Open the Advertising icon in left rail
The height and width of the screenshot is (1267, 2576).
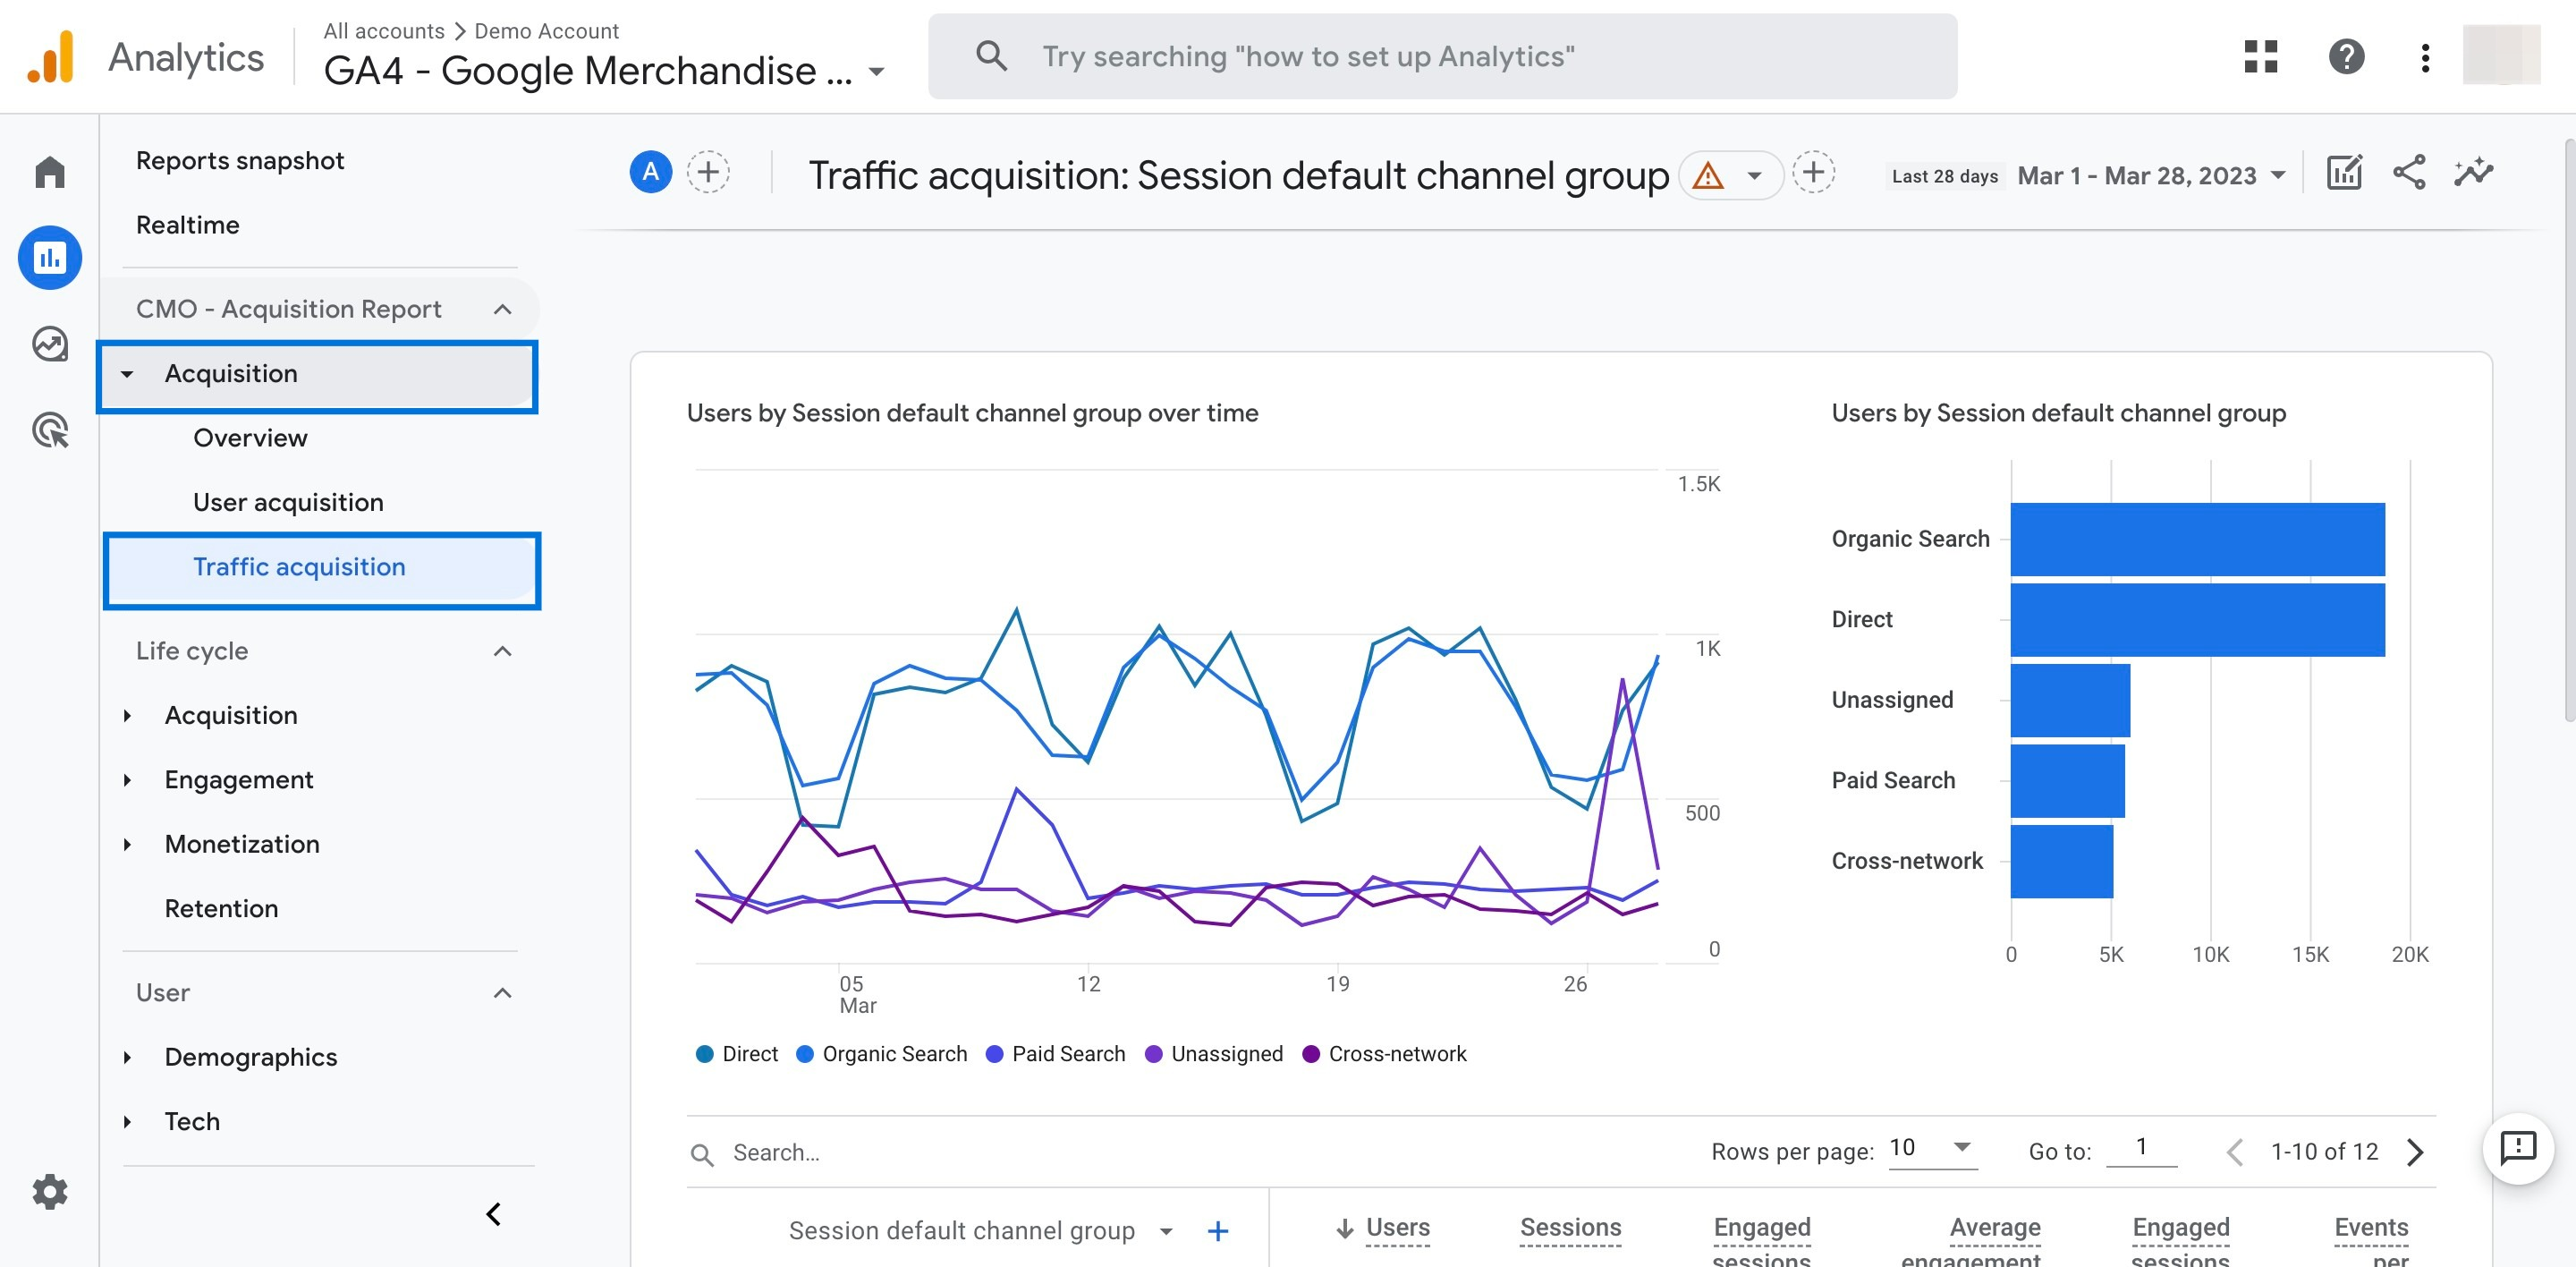click(x=49, y=430)
